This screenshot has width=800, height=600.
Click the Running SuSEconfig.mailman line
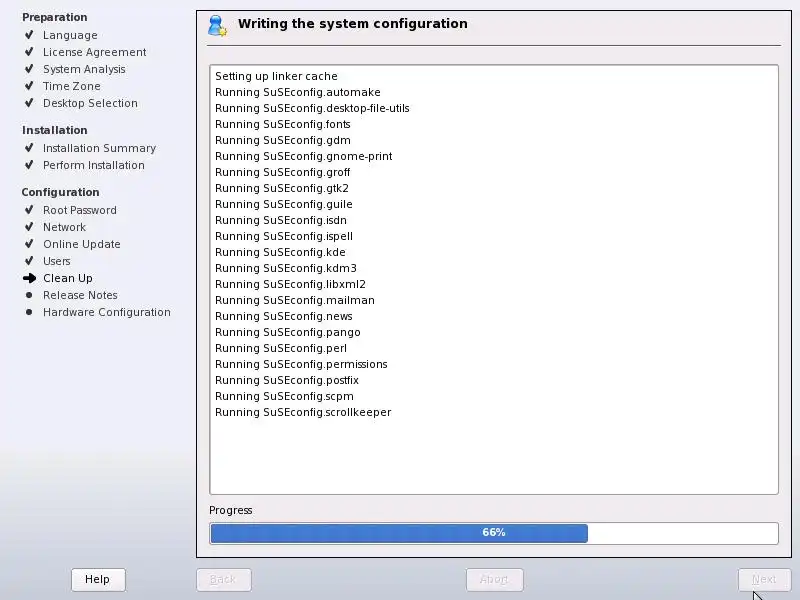coord(294,300)
